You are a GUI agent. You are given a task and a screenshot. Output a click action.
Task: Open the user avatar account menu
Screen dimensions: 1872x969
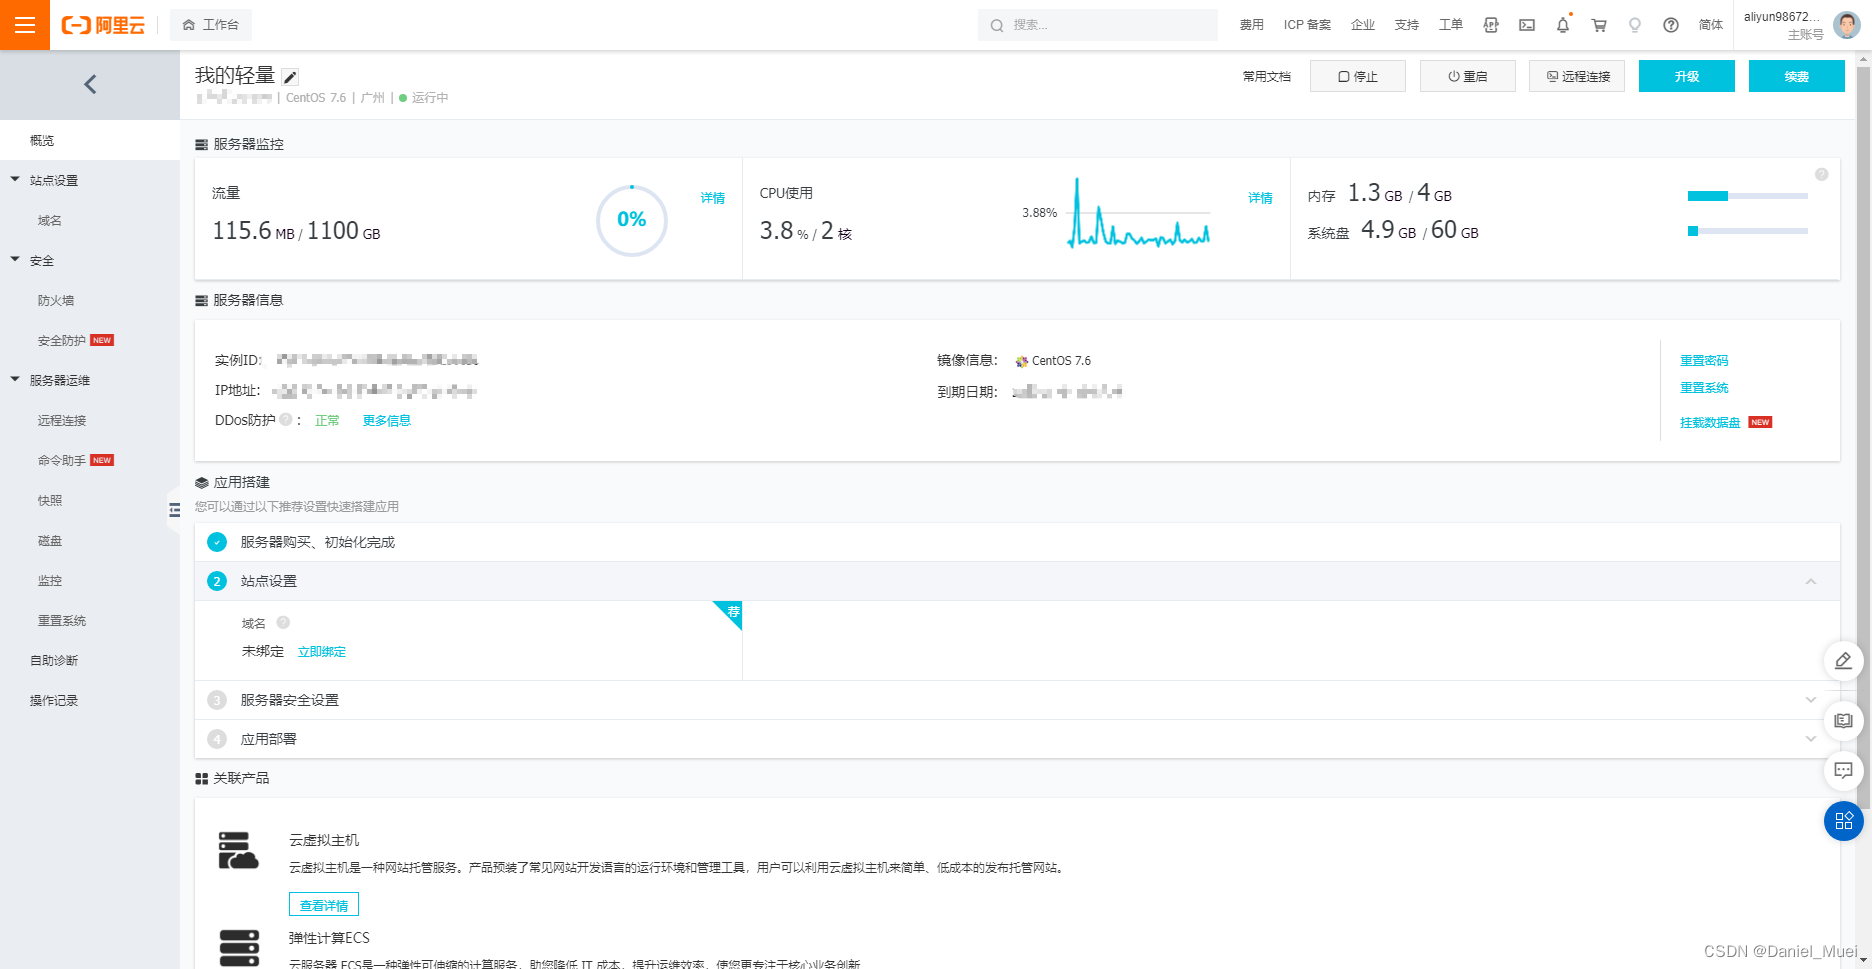tap(1847, 25)
